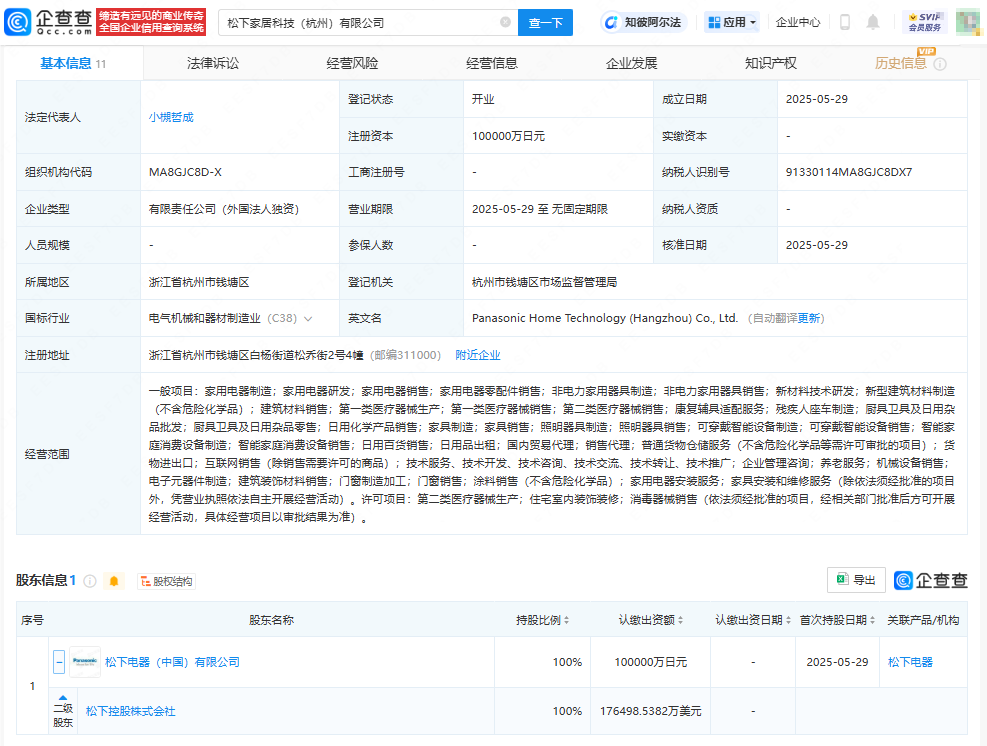
Task: Open the SVIP member service badge
Action: pos(925,22)
